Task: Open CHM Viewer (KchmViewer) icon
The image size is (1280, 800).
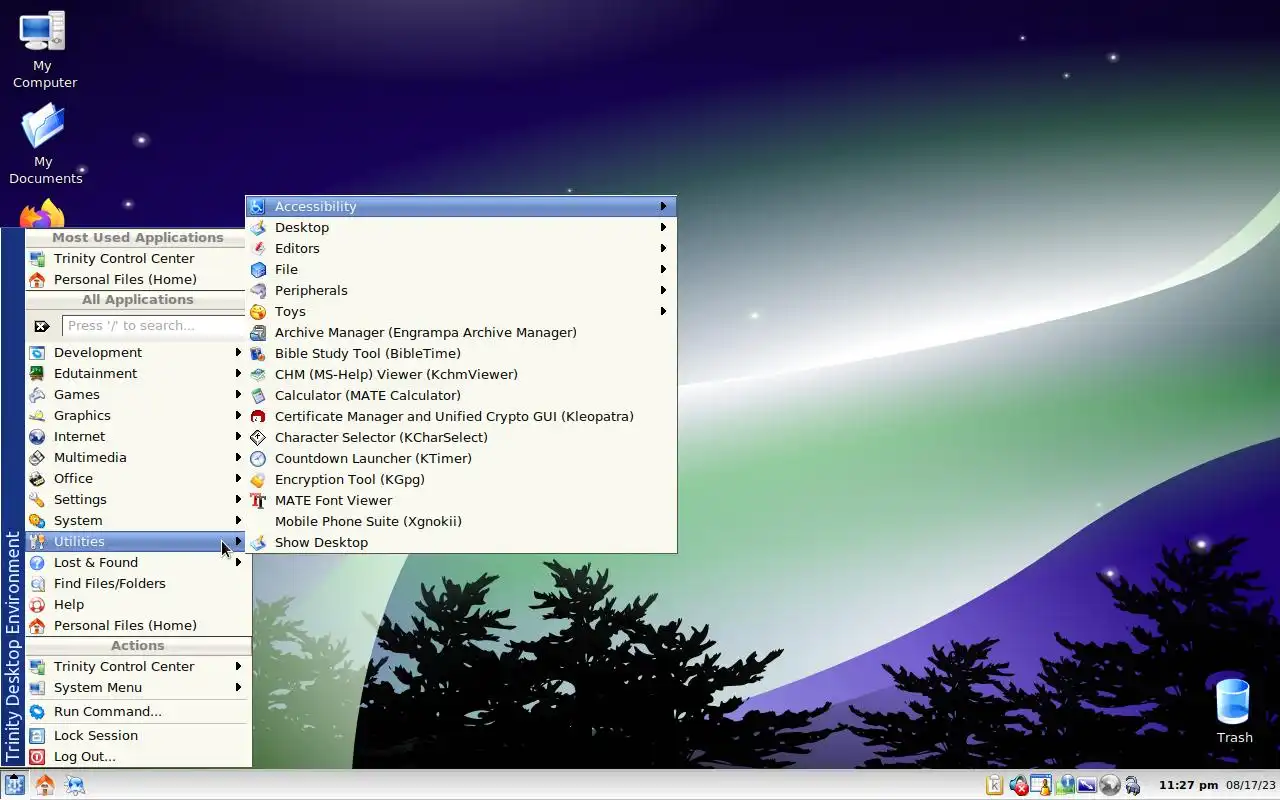Action: 258,374
